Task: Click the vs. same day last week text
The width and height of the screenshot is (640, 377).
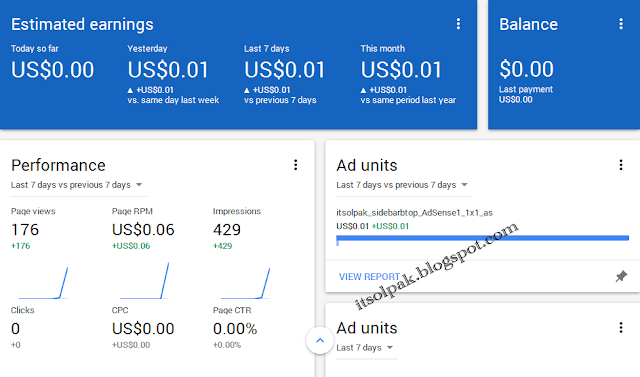Action: 173,100
